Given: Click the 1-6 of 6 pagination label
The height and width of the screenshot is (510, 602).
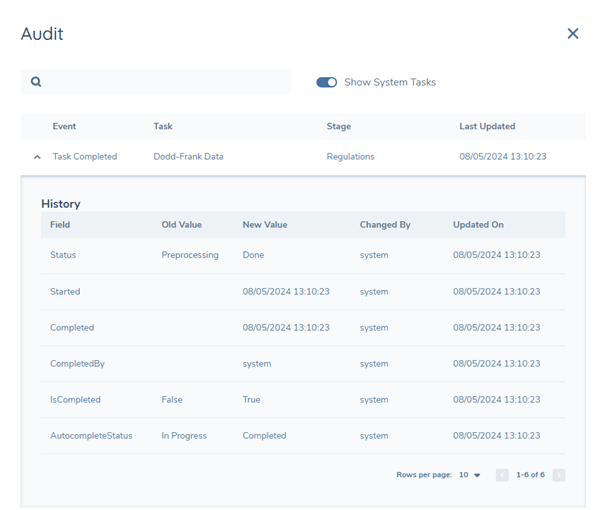Looking at the screenshot, I should (x=530, y=475).
